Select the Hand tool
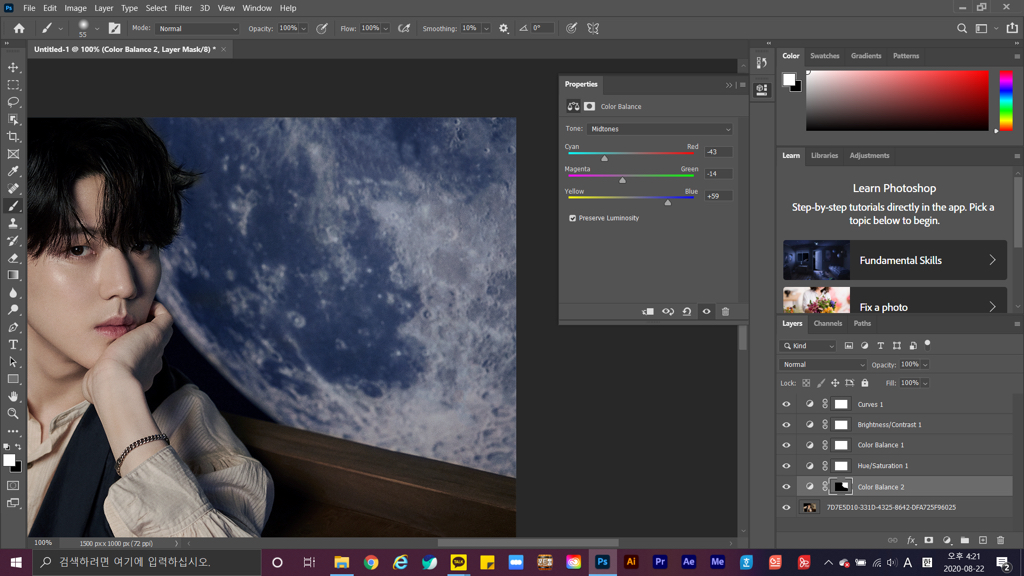Screen dimensions: 1024x576 point(13,396)
